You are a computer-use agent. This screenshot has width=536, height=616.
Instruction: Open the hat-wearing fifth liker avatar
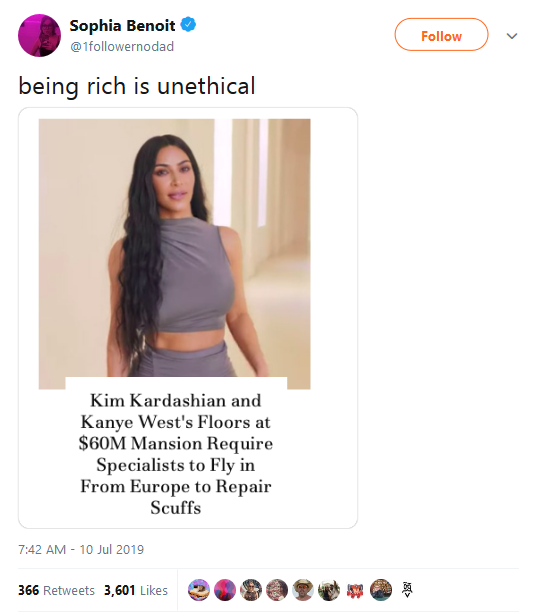pos(303,590)
